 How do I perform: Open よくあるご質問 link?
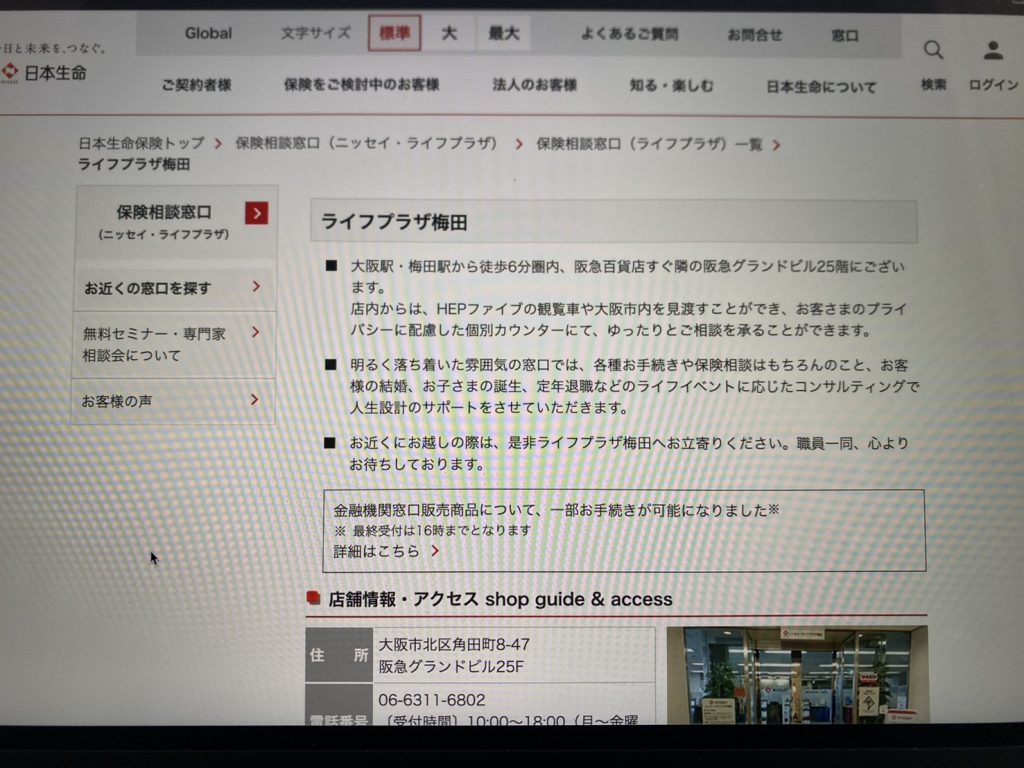pos(630,34)
